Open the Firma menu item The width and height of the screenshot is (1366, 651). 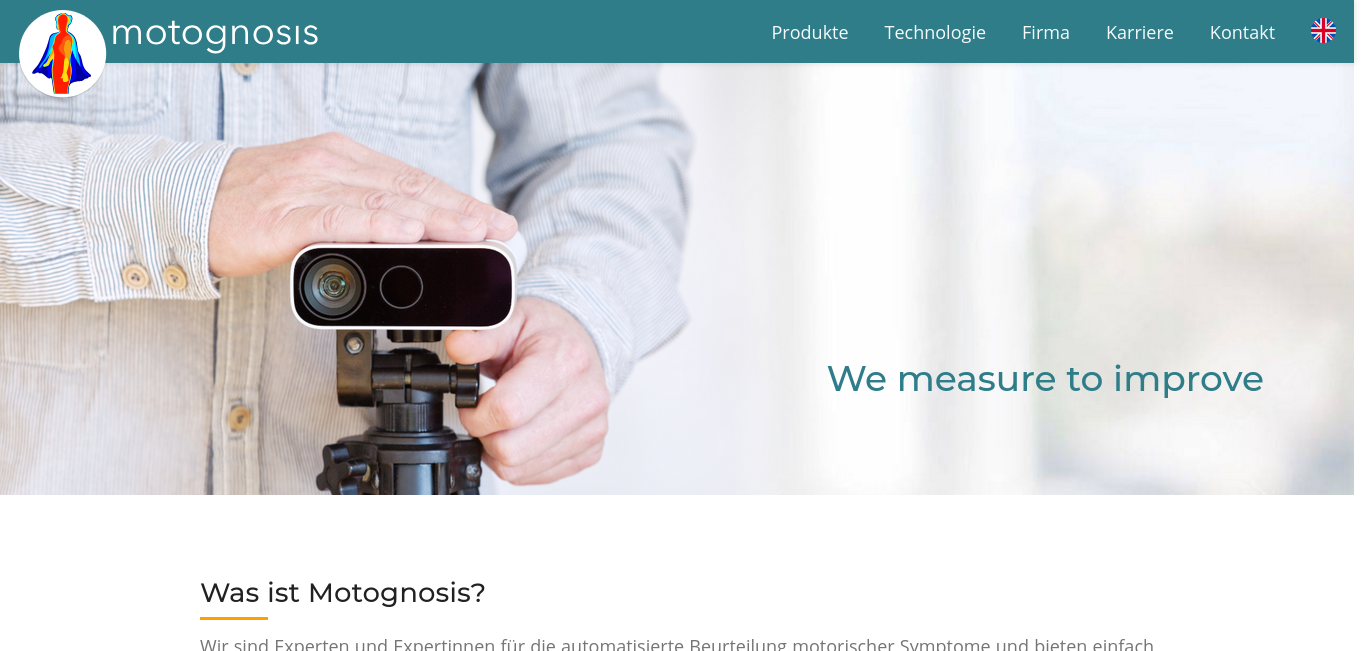(1046, 32)
